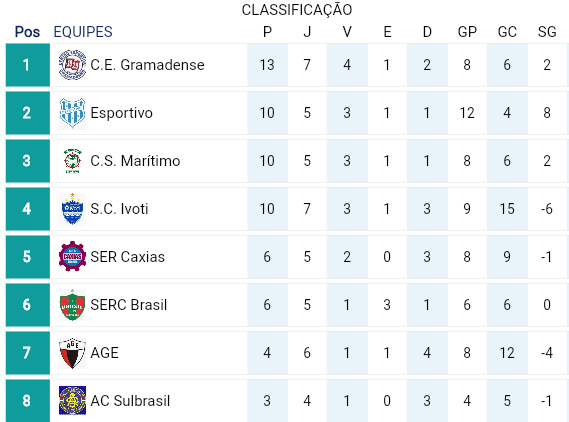Sort by the P points column header
The image size is (569, 422).
point(267,32)
